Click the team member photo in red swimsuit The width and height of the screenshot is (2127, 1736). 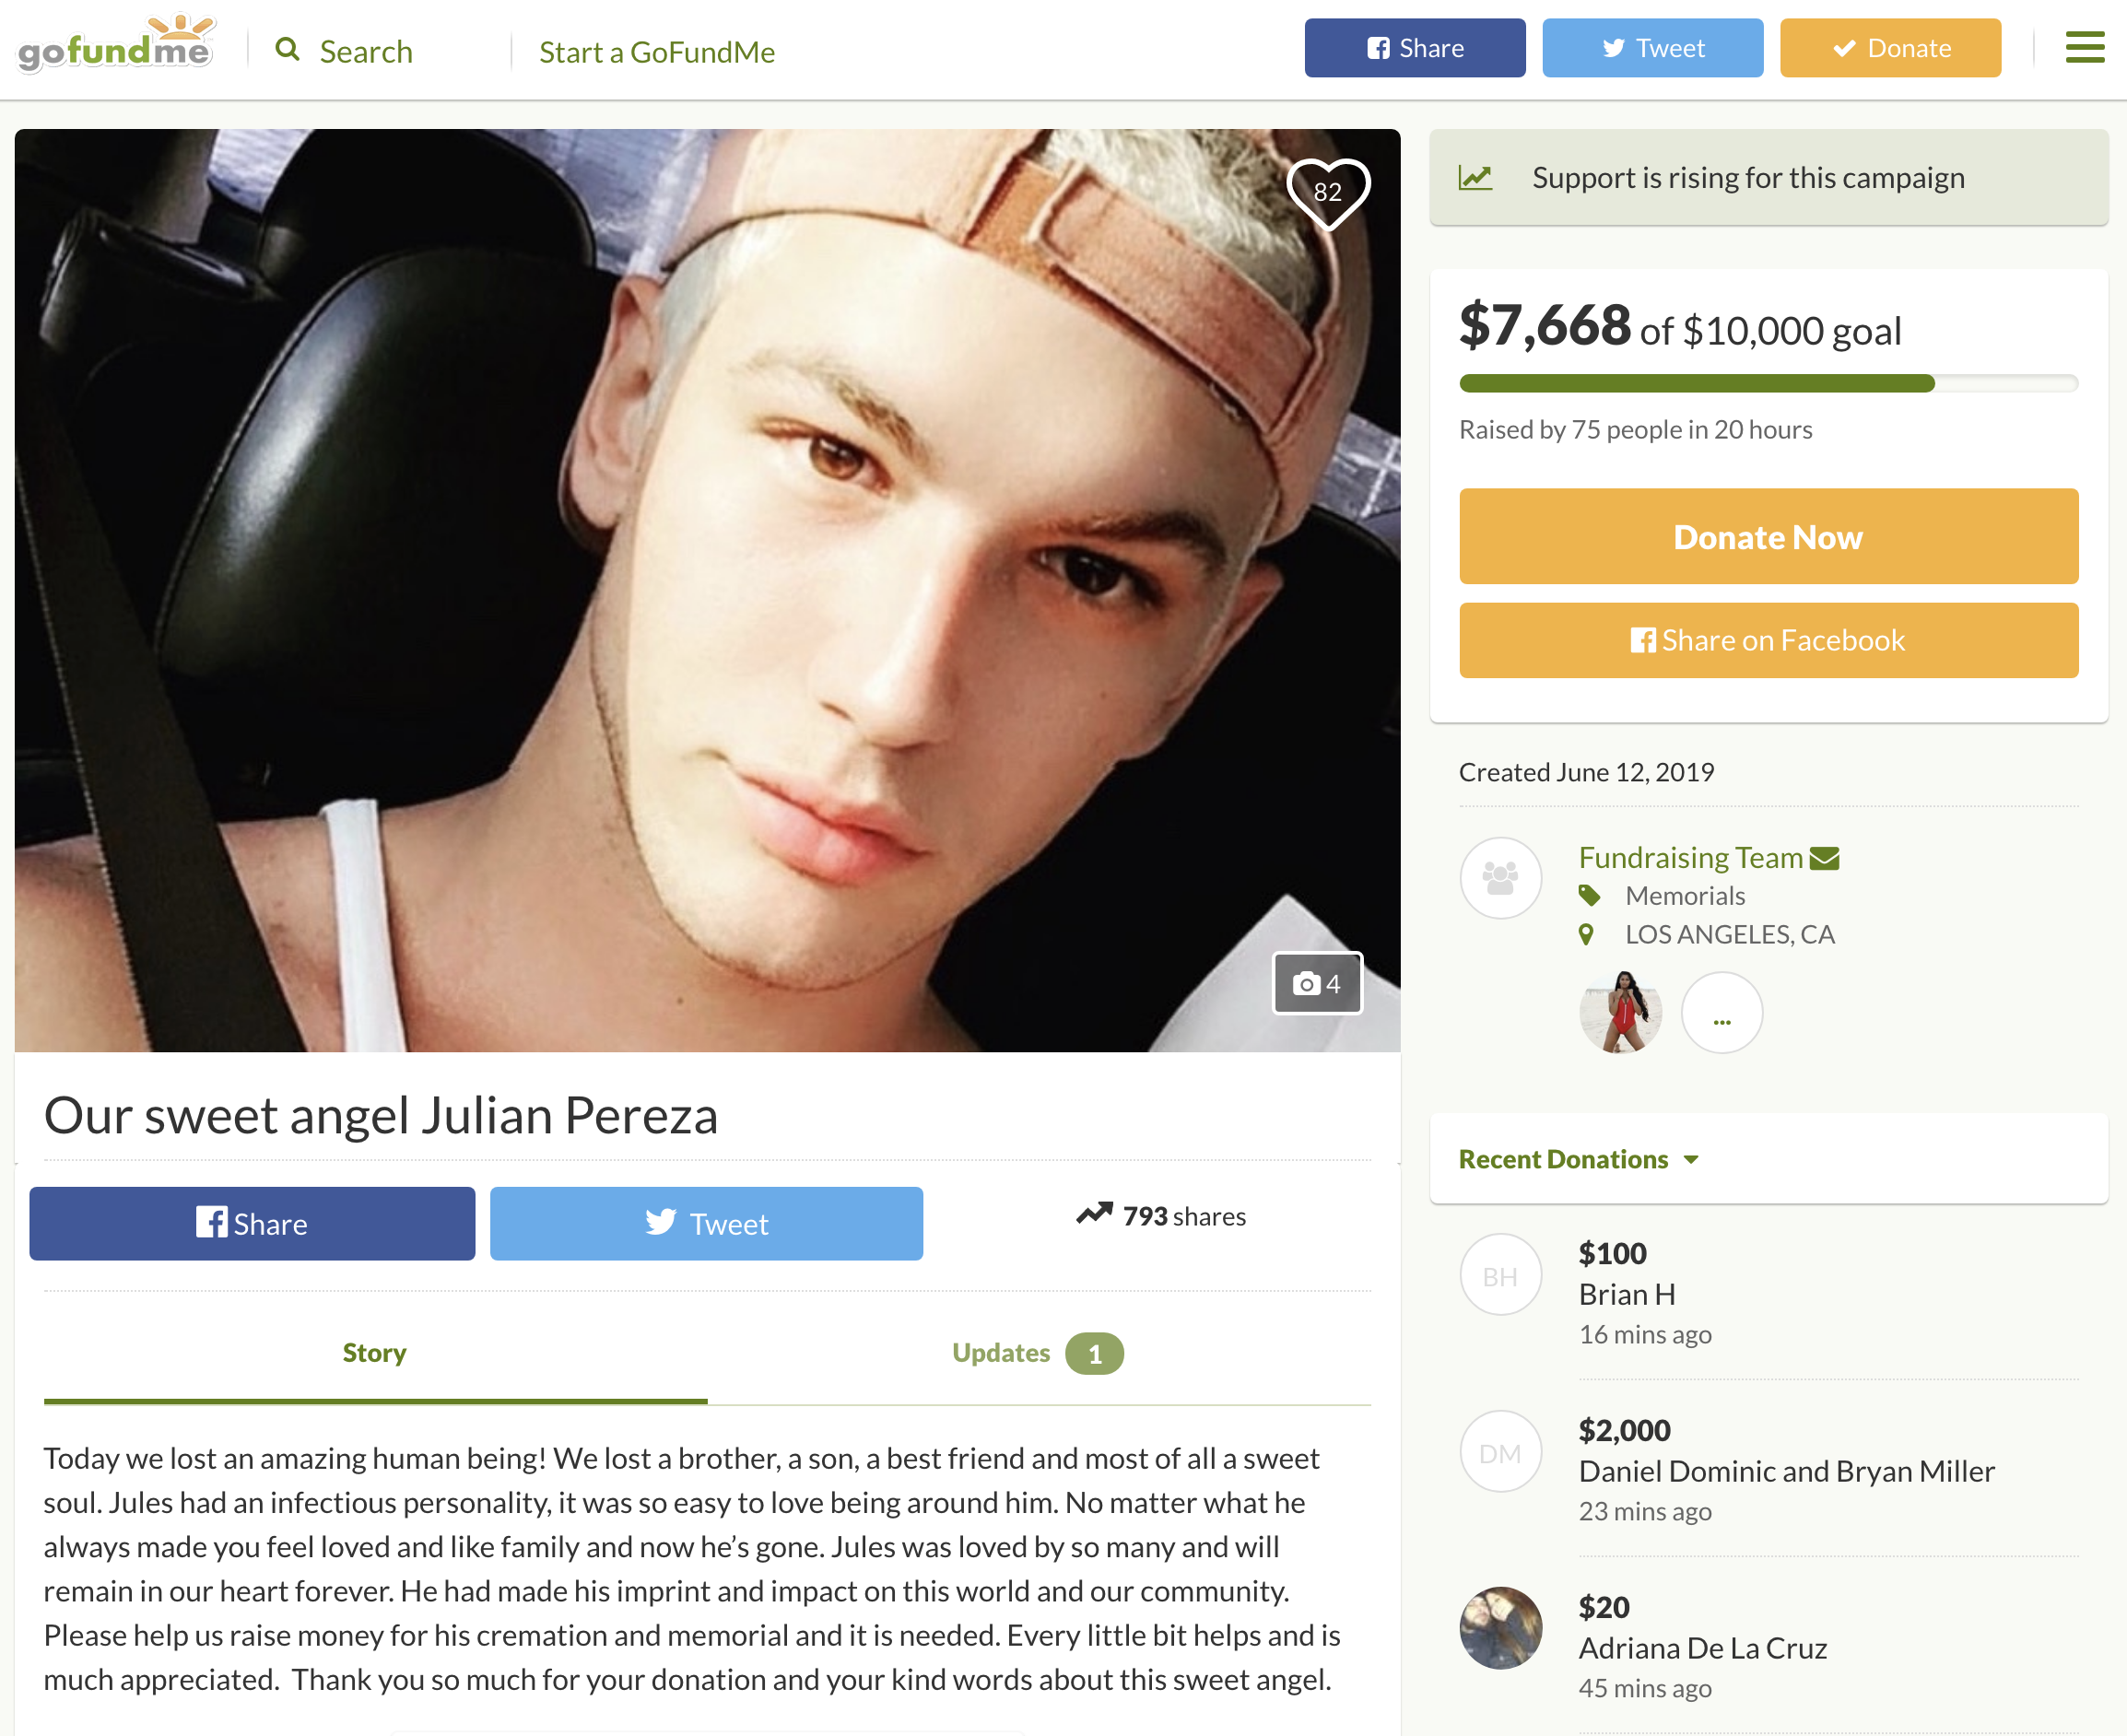click(1620, 1013)
